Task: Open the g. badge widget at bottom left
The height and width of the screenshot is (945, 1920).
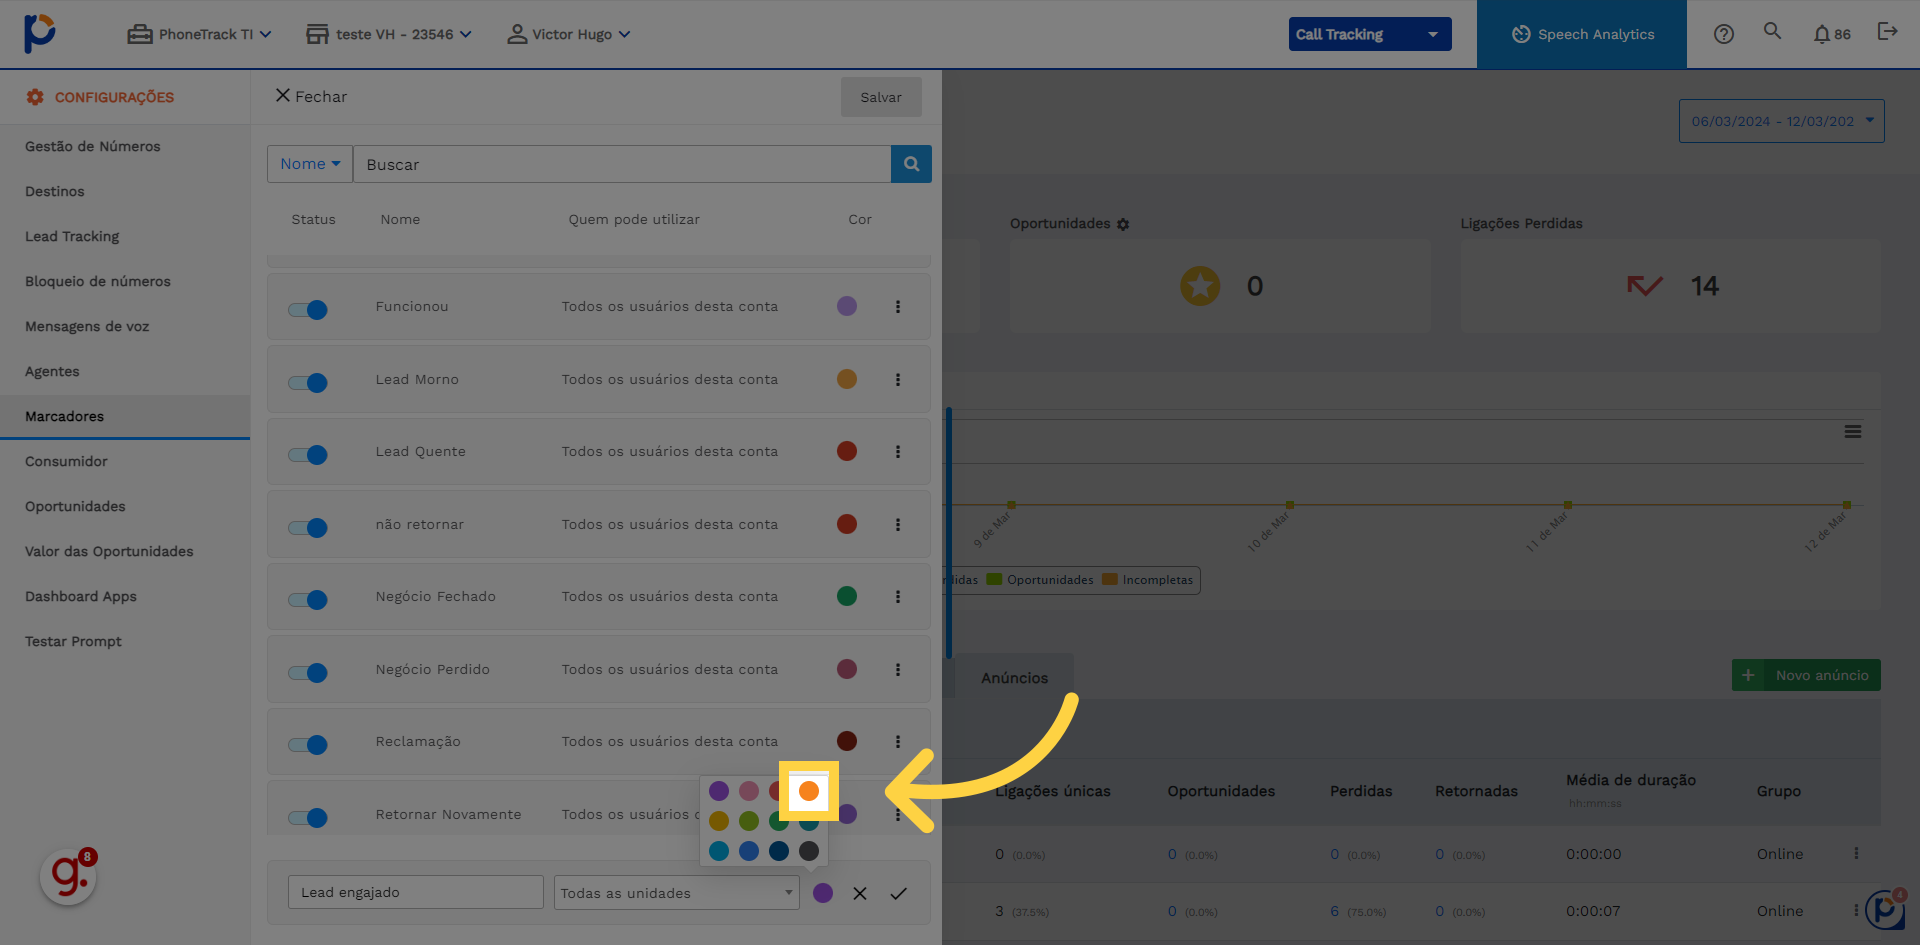Action: [68, 877]
